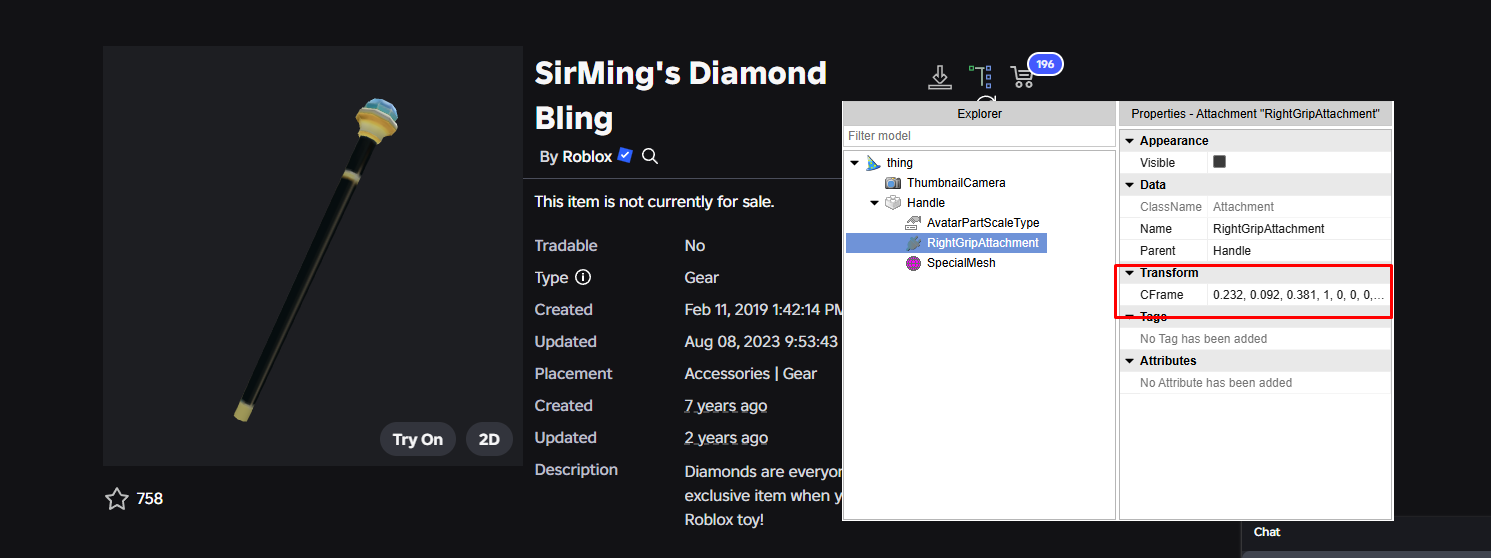Viewport: 1491px width, 558px height.
Task: Click the favorite star icon
Action: [117, 498]
